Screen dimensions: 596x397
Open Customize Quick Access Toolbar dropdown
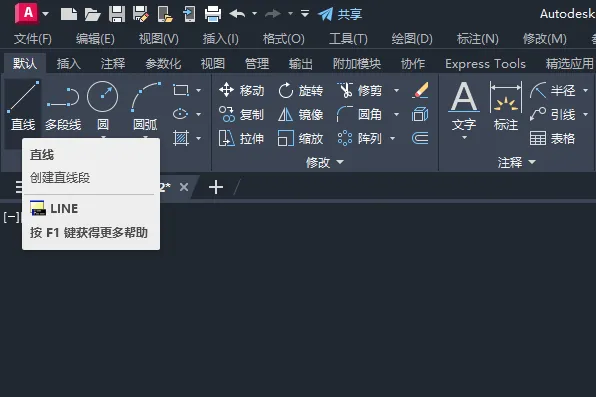(304, 14)
